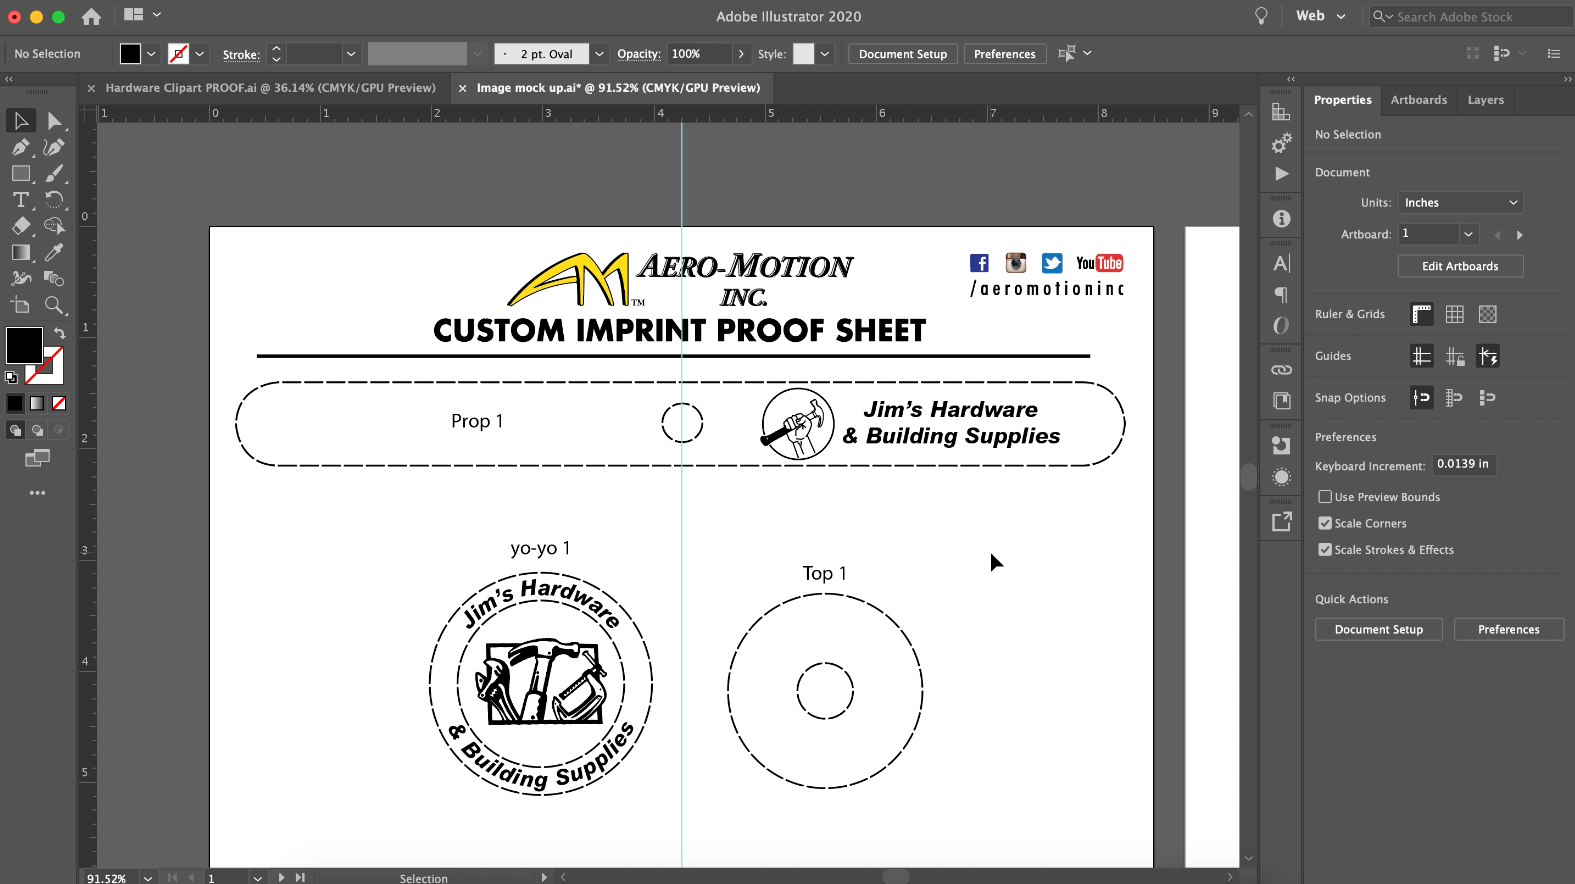Switch to the Layers tab

click(x=1485, y=100)
